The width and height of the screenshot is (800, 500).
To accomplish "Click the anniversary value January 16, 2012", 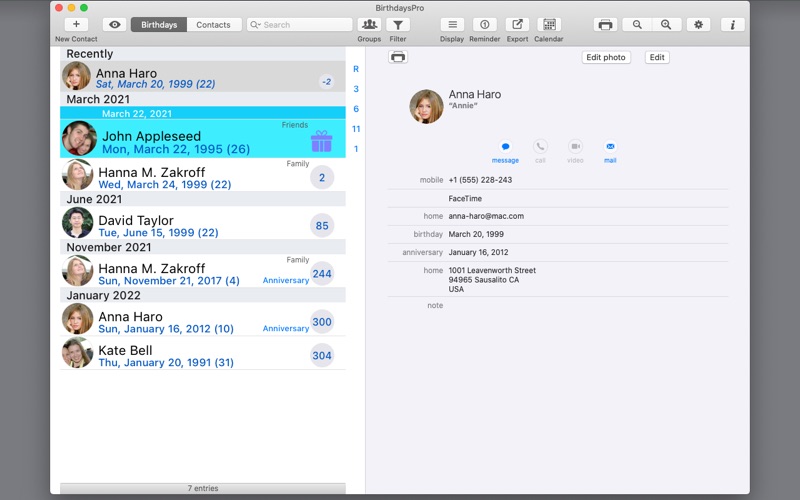I will [478, 253].
